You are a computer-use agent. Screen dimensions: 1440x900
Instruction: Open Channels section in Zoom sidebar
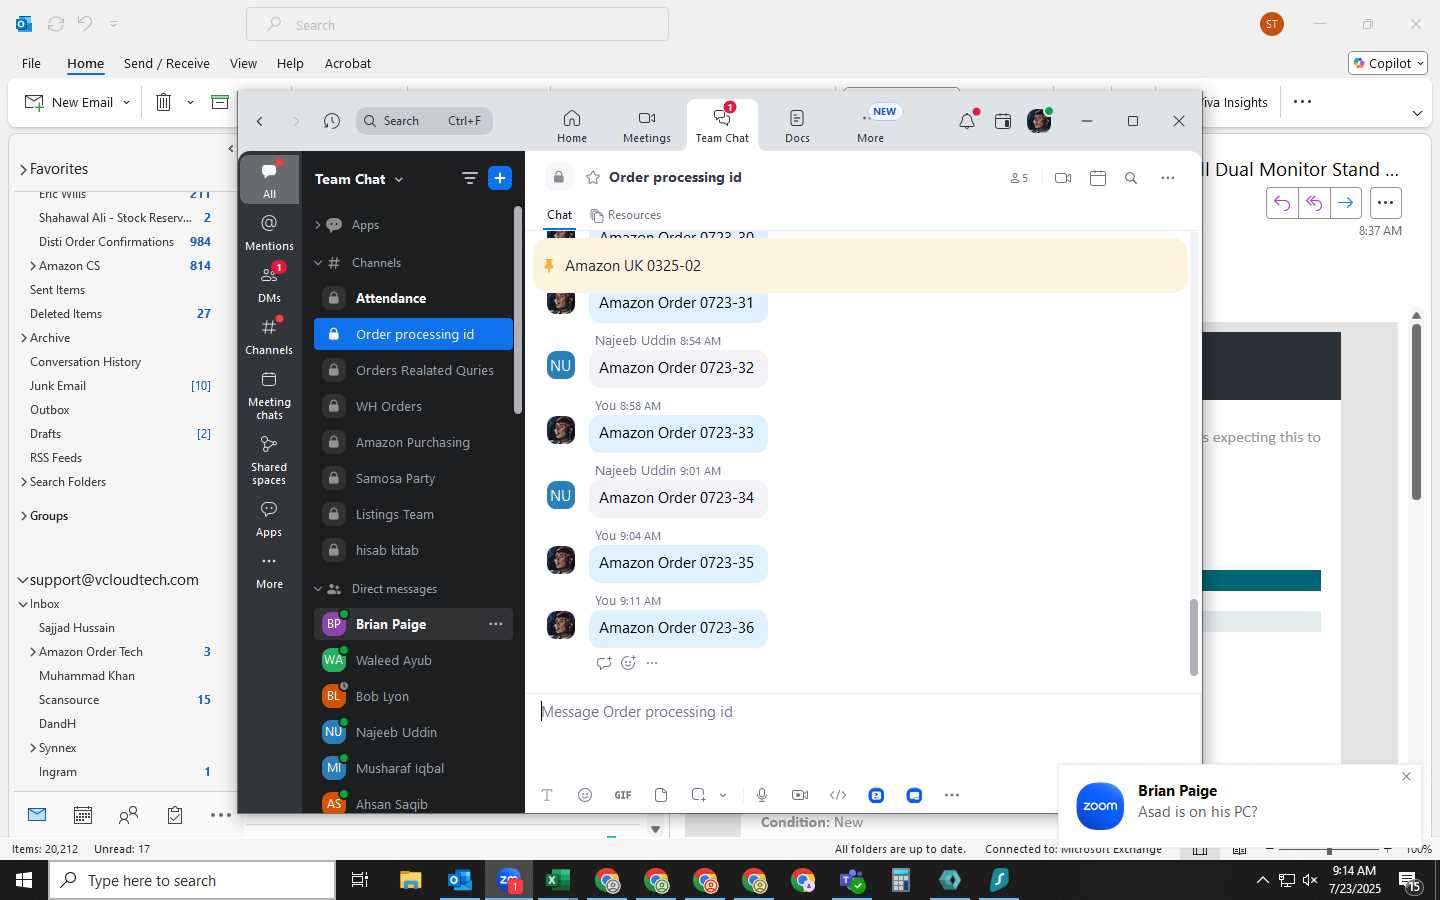(269, 336)
